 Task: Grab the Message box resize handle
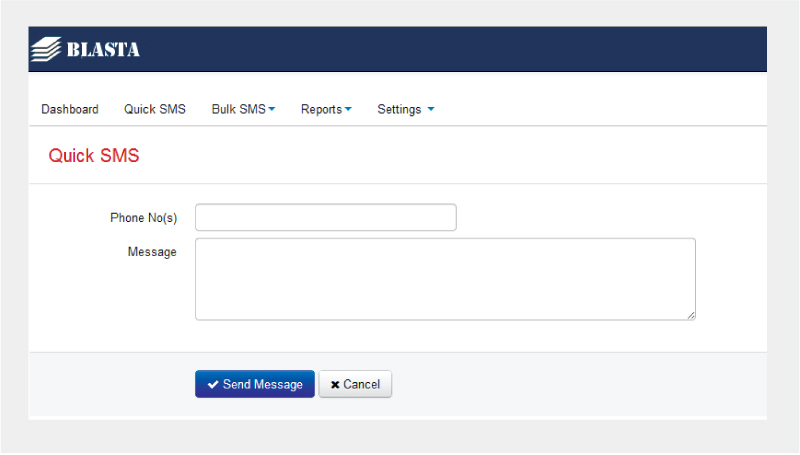[691, 316]
